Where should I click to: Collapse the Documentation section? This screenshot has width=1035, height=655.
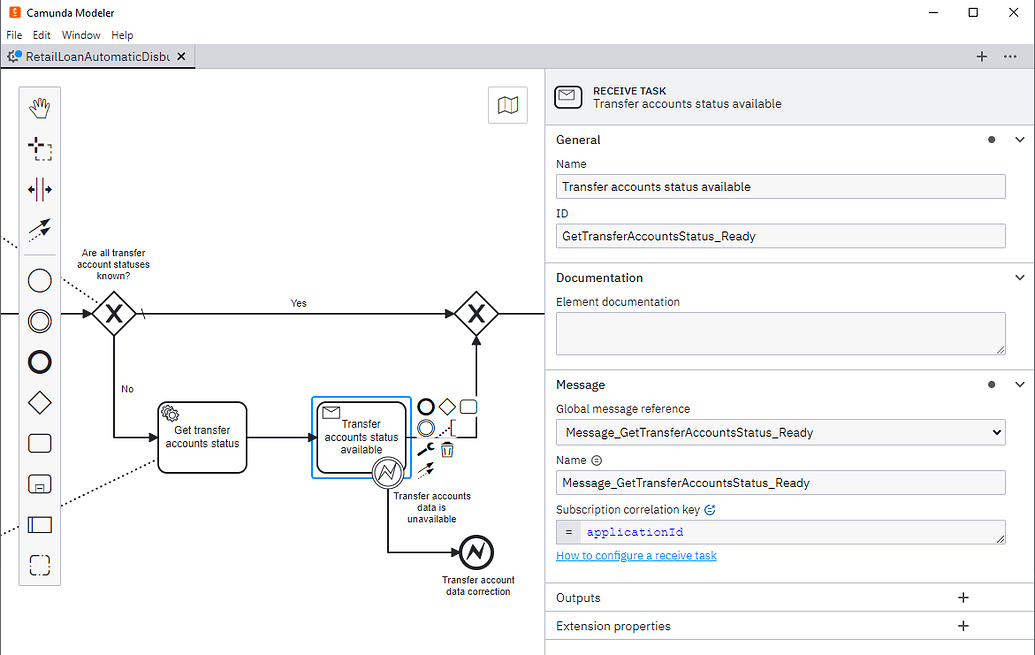pos(1020,277)
